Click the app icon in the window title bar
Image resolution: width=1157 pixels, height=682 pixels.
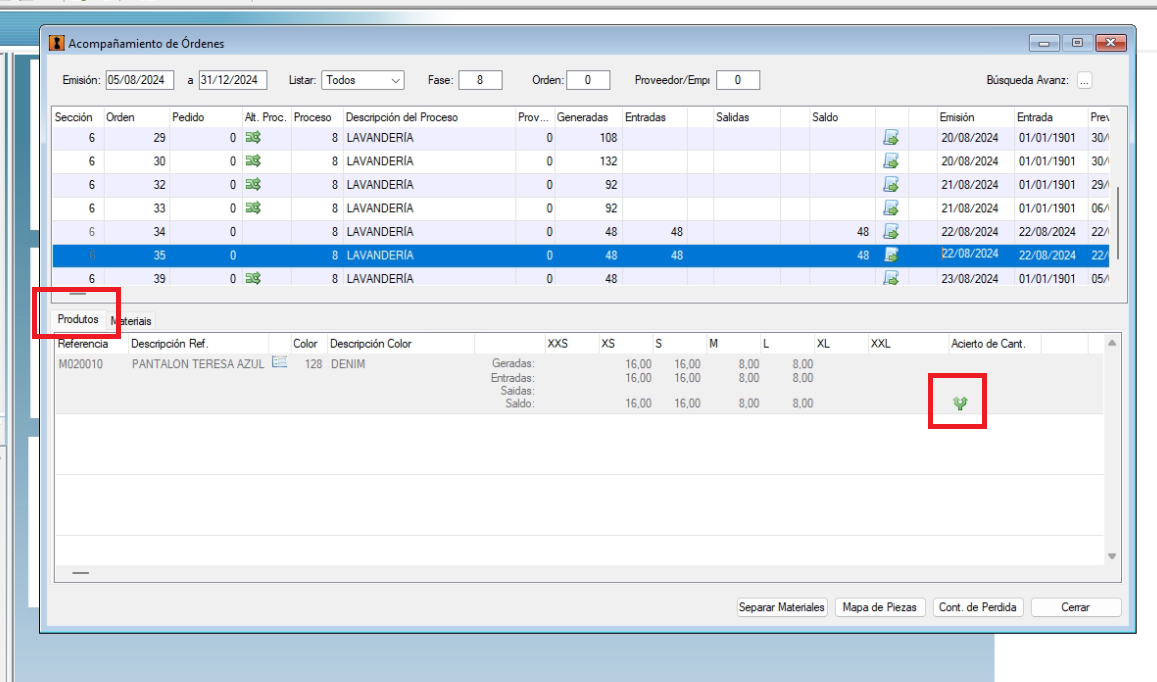[57, 44]
